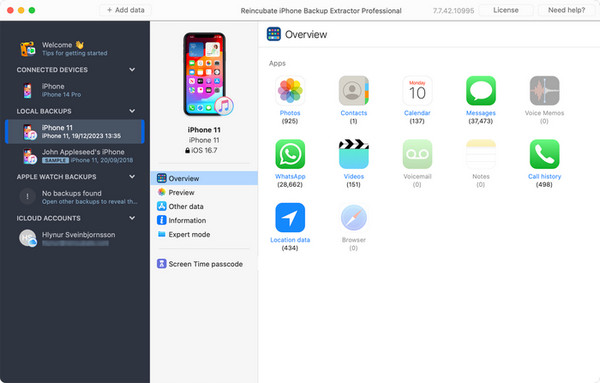The image size is (600, 383).
Task: Collapse the Connected Devices section
Action: pyautogui.click(x=132, y=70)
